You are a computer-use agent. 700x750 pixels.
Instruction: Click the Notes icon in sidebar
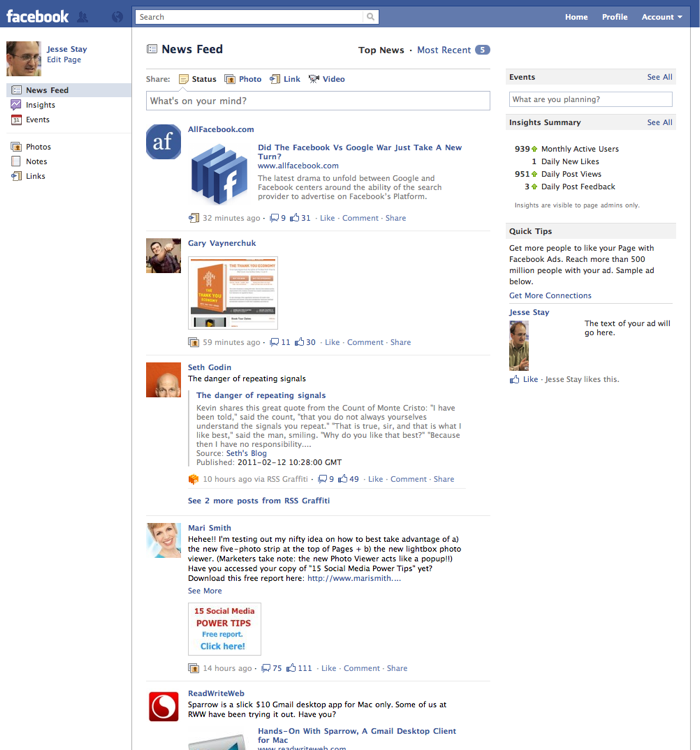pyautogui.click(x=16, y=161)
